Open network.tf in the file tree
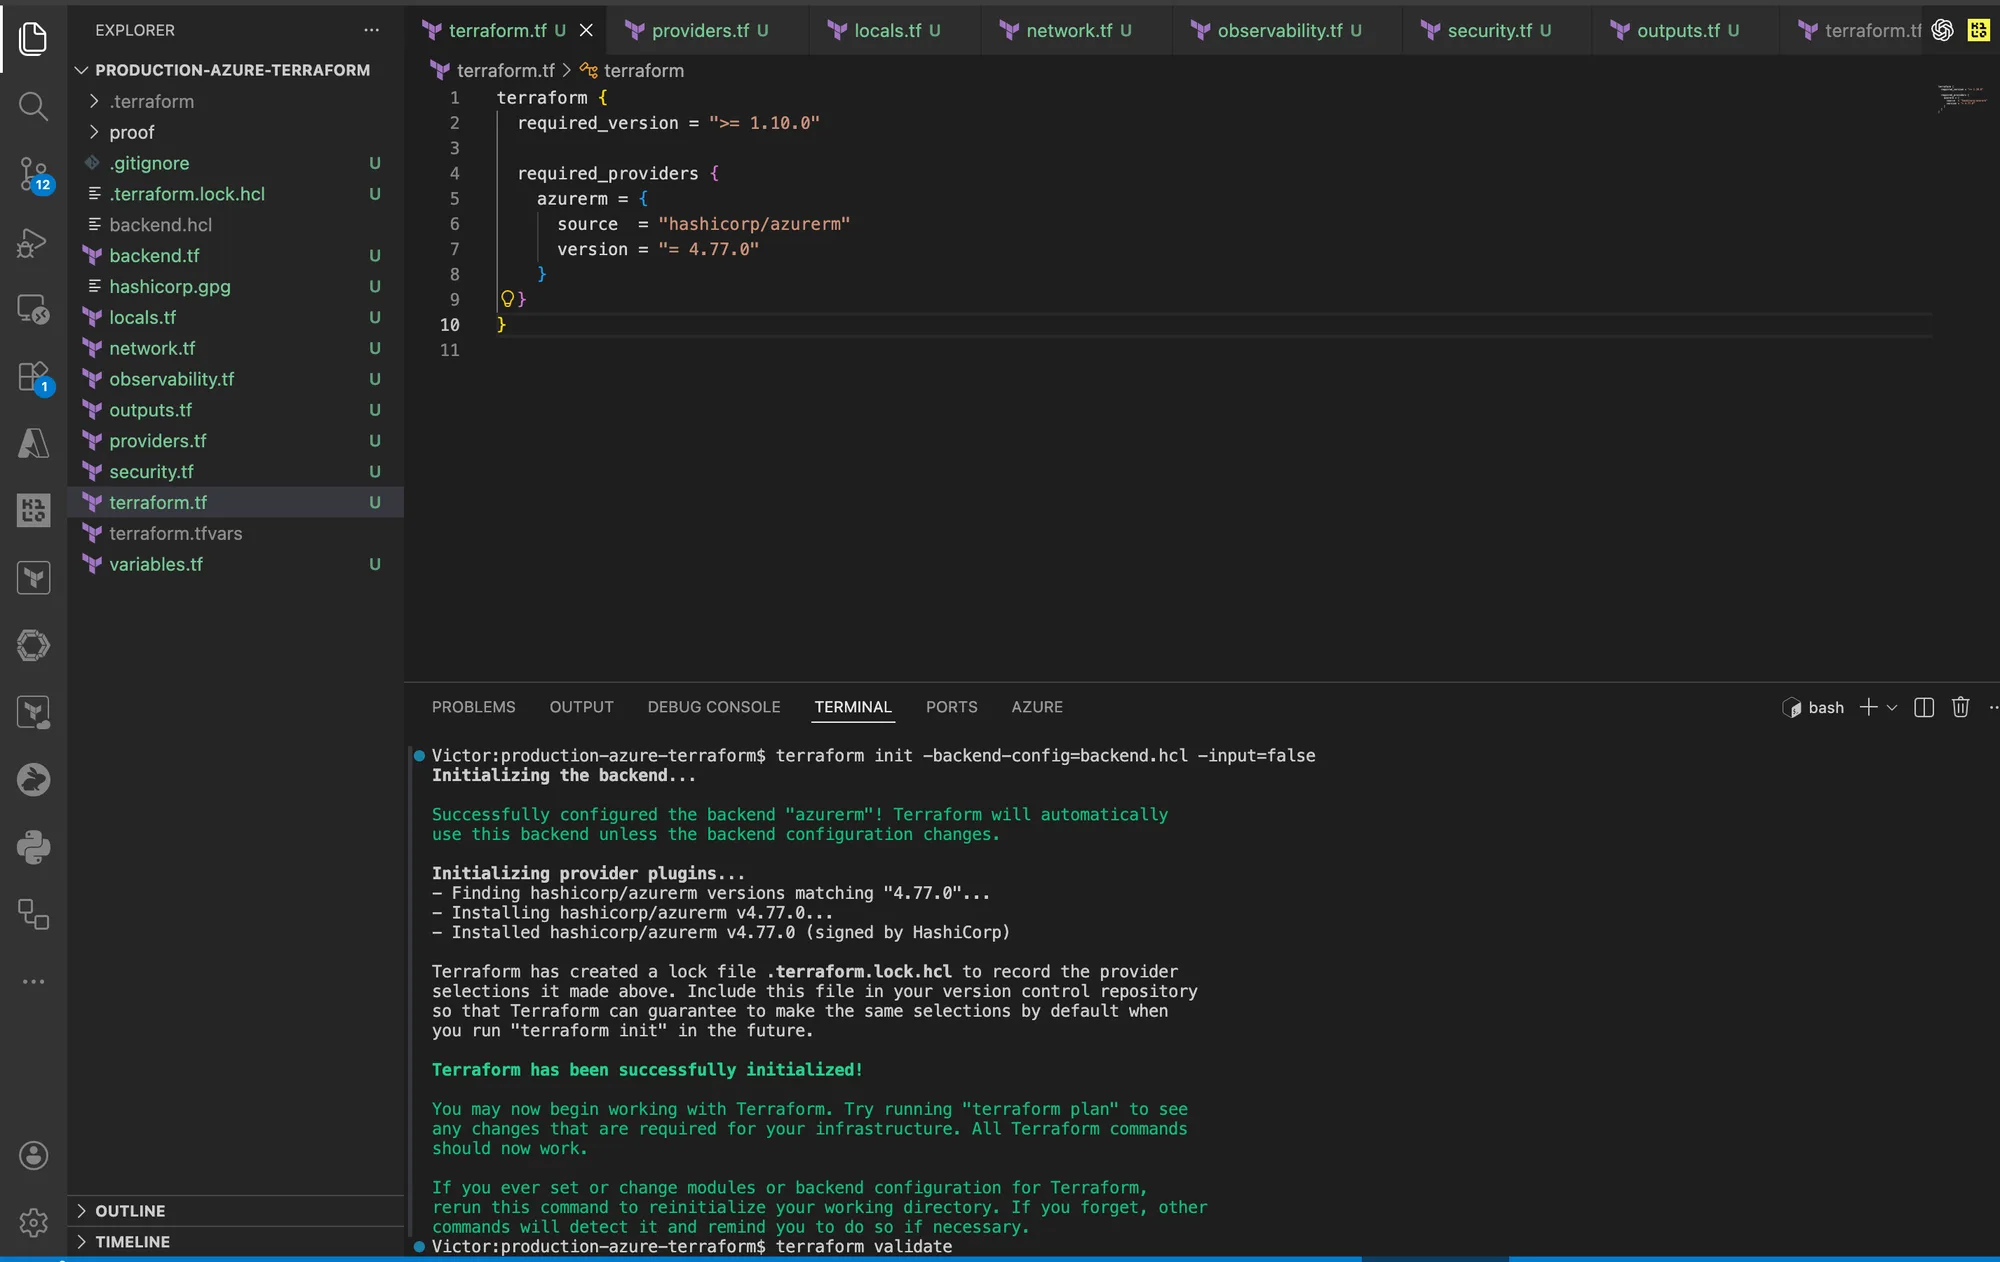 click(236, 348)
